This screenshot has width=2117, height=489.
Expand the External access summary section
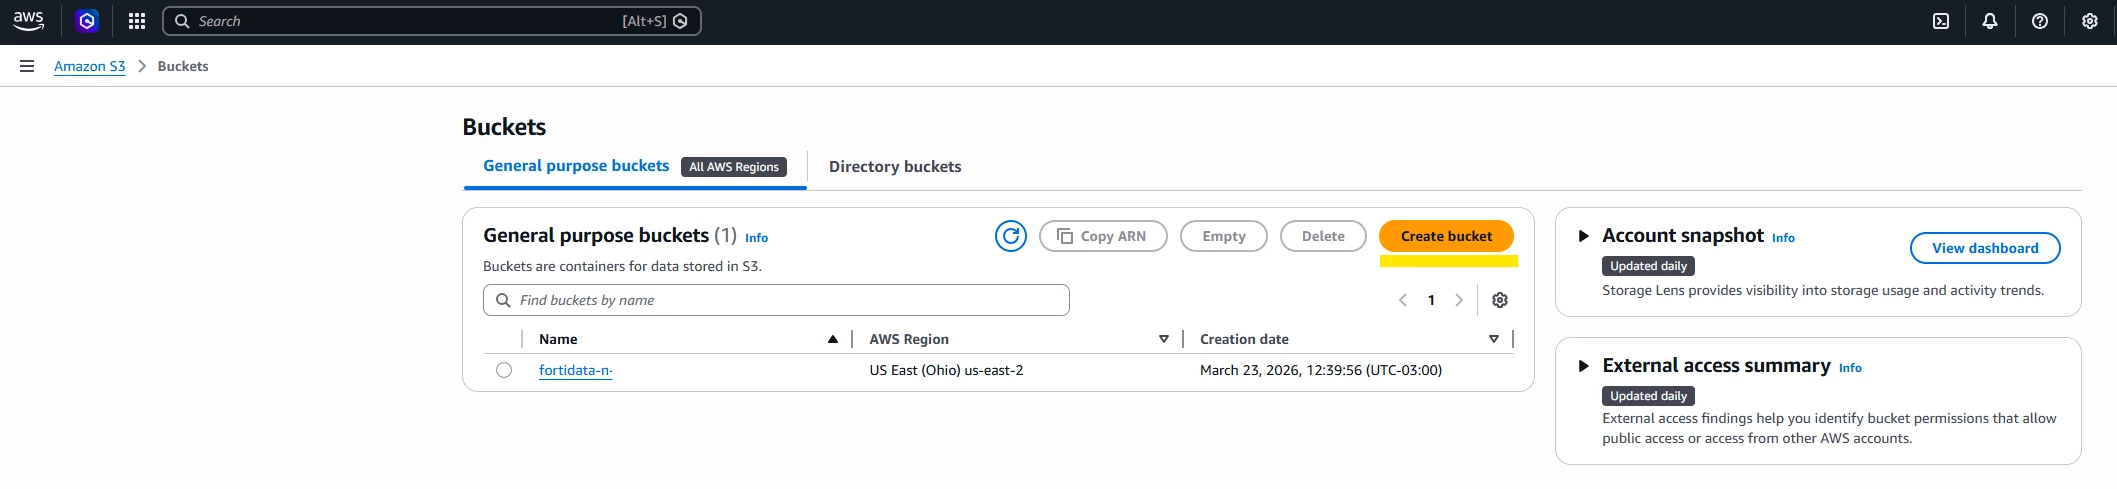(1584, 366)
